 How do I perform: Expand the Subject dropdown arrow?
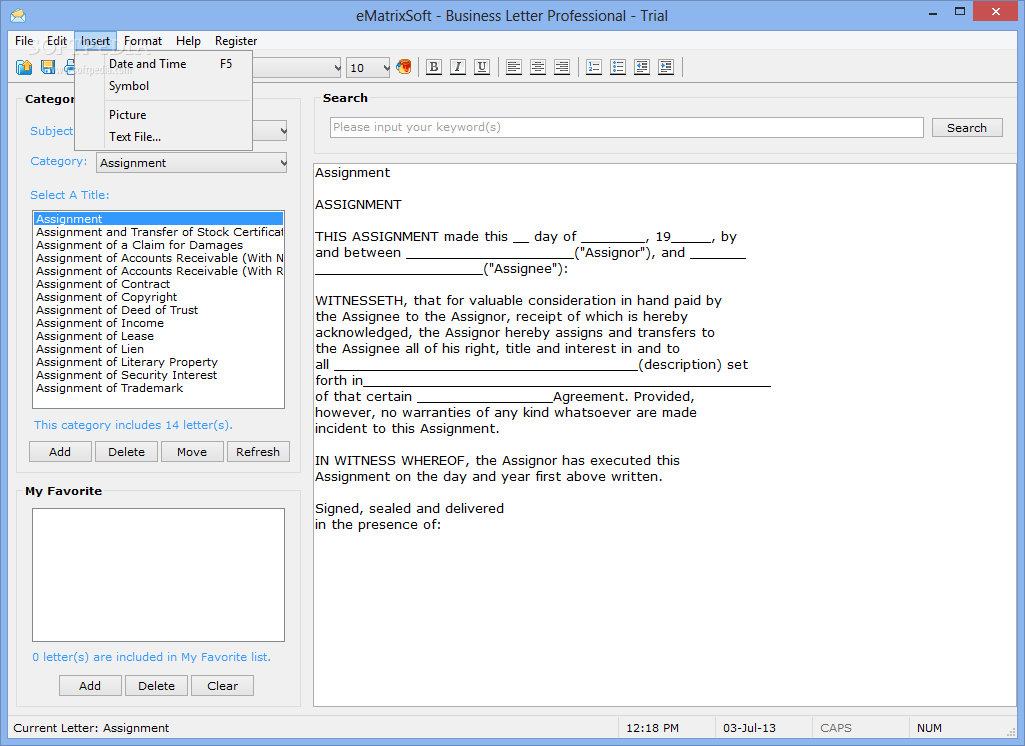click(282, 131)
